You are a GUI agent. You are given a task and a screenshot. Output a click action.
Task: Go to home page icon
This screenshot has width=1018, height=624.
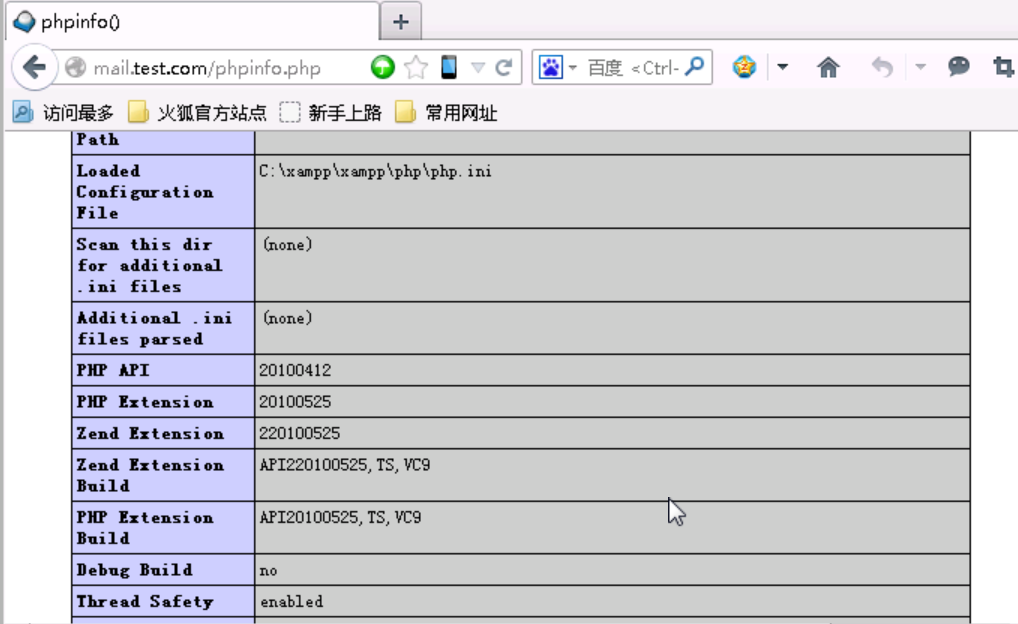[x=828, y=67]
